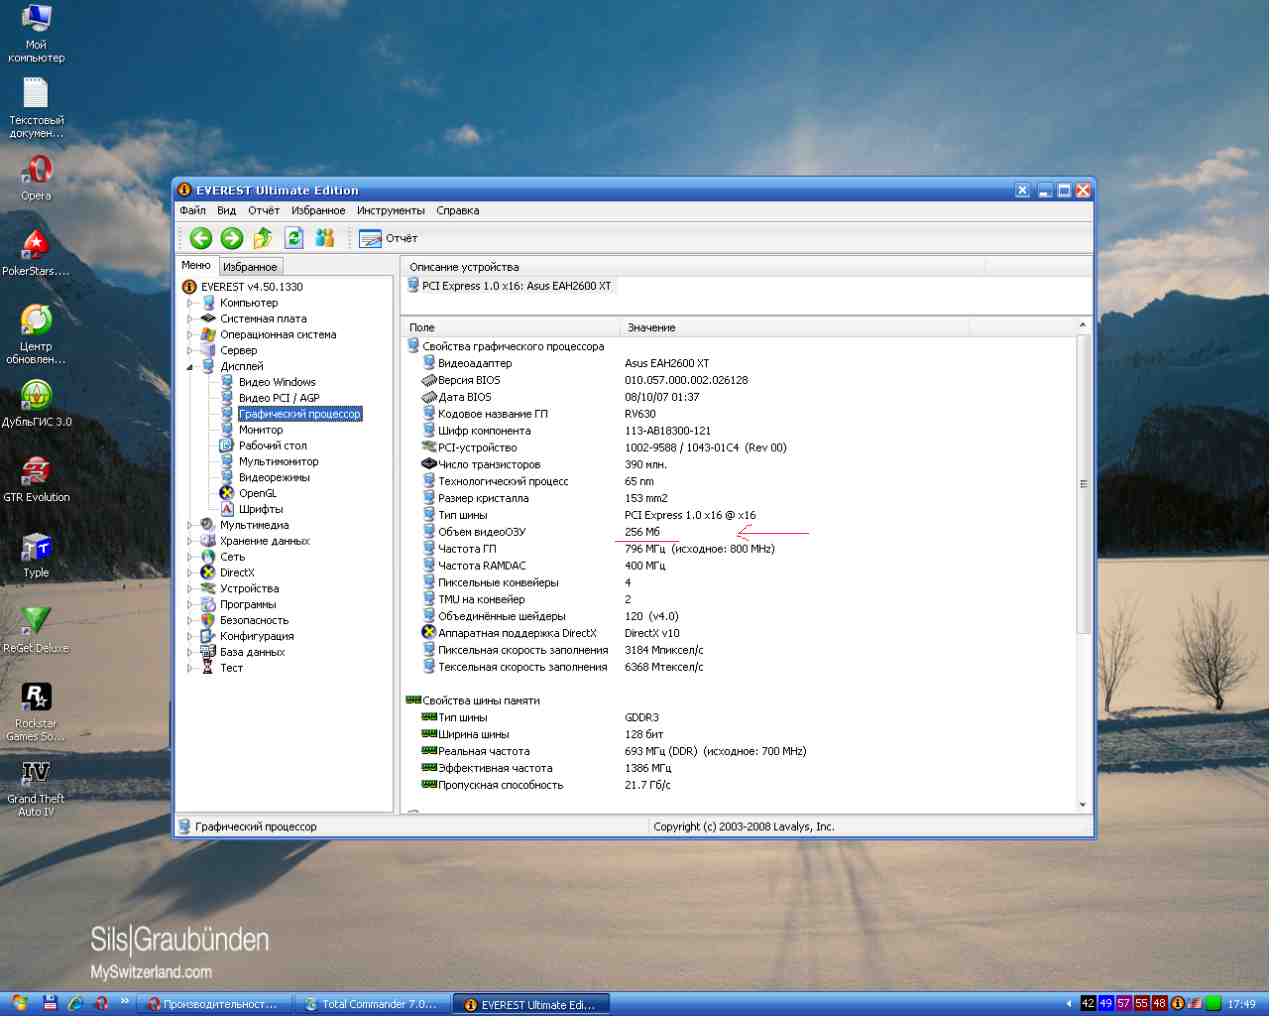Expand the Сервер tree node
This screenshot has width=1280, height=1024.
pos(190,351)
